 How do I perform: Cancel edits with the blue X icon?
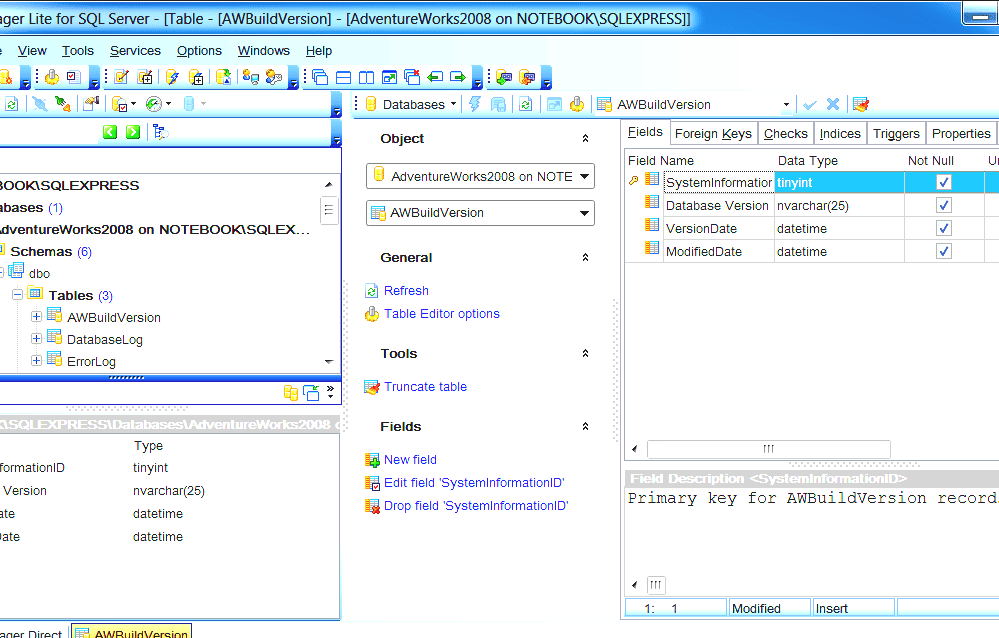point(832,104)
